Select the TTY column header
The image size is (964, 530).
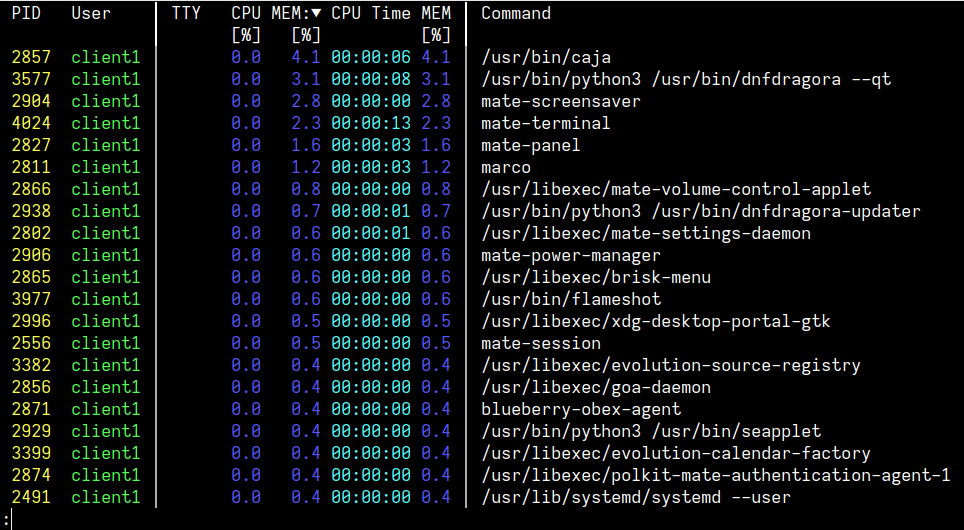coord(186,13)
